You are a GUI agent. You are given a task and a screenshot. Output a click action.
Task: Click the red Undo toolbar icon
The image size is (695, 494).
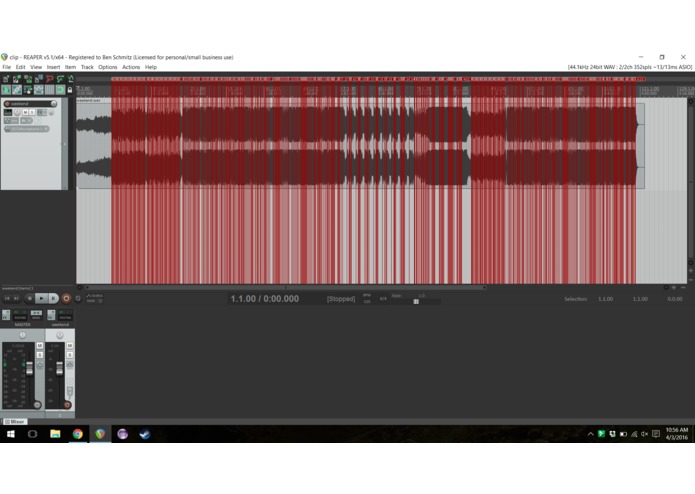click(50, 78)
